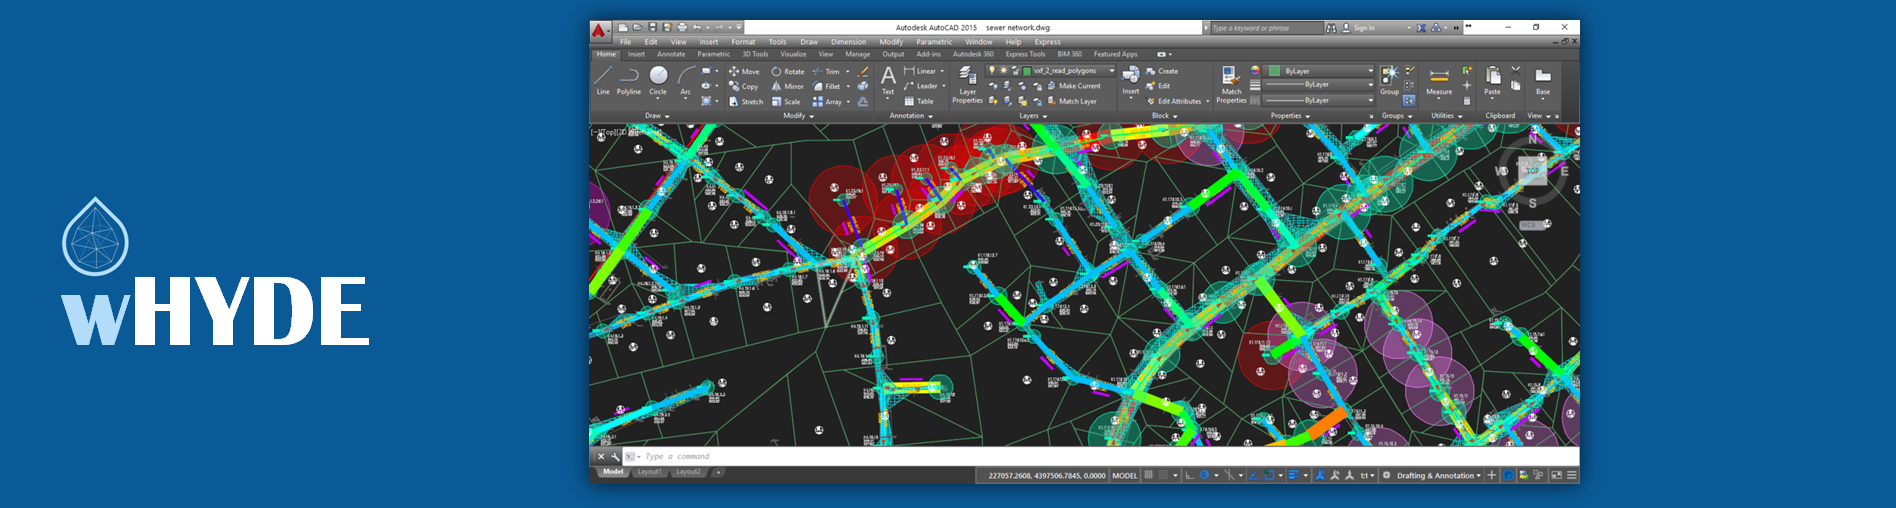Click the Move tool in Modify panel
This screenshot has width=1896, height=508.
pyautogui.click(x=744, y=72)
